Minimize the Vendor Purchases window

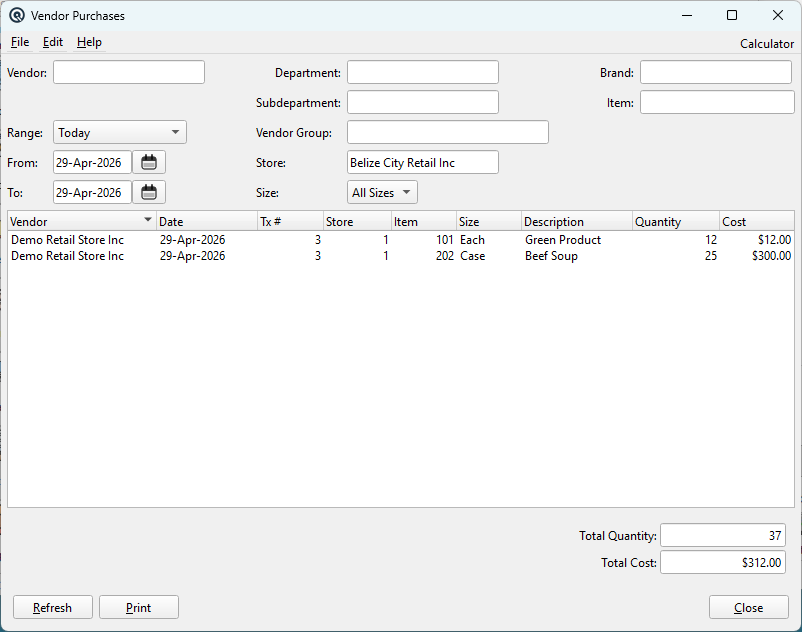[687, 15]
